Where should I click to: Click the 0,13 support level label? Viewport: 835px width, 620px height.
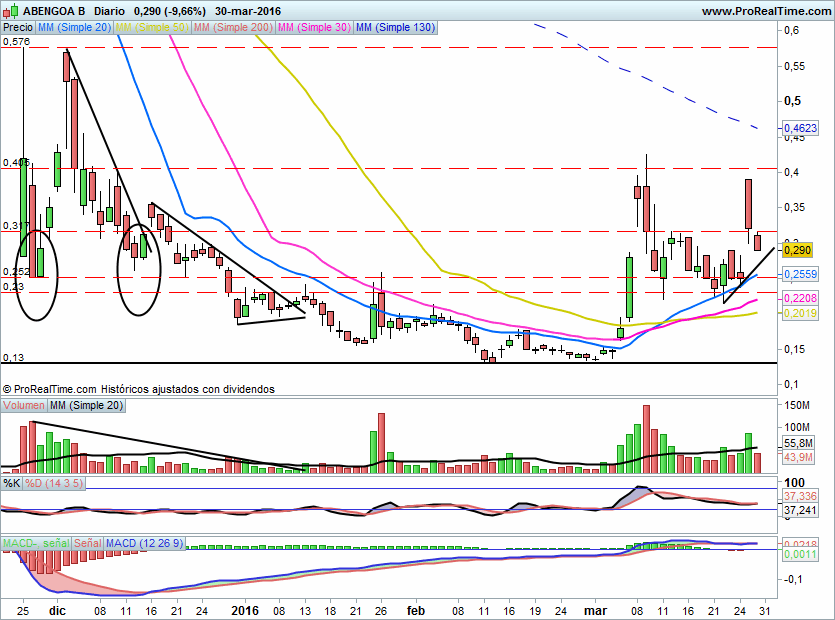coord(14,357)
